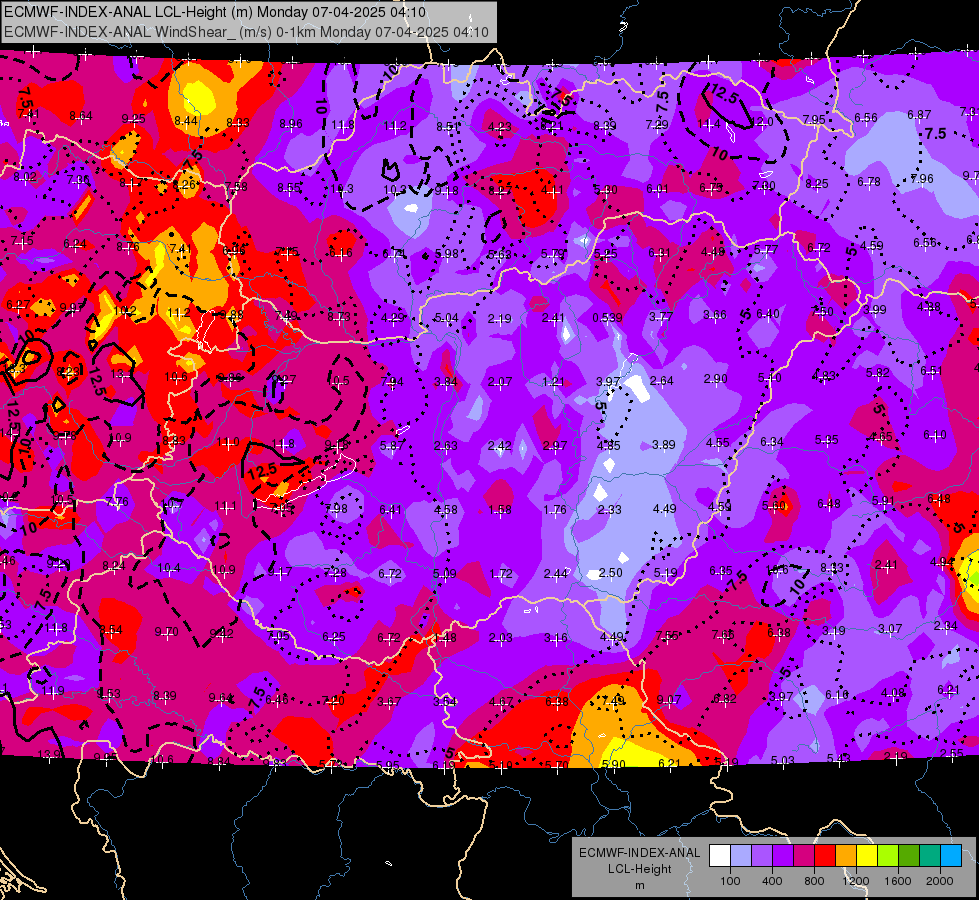Click the '1.76' grid value

pos(555,510)
